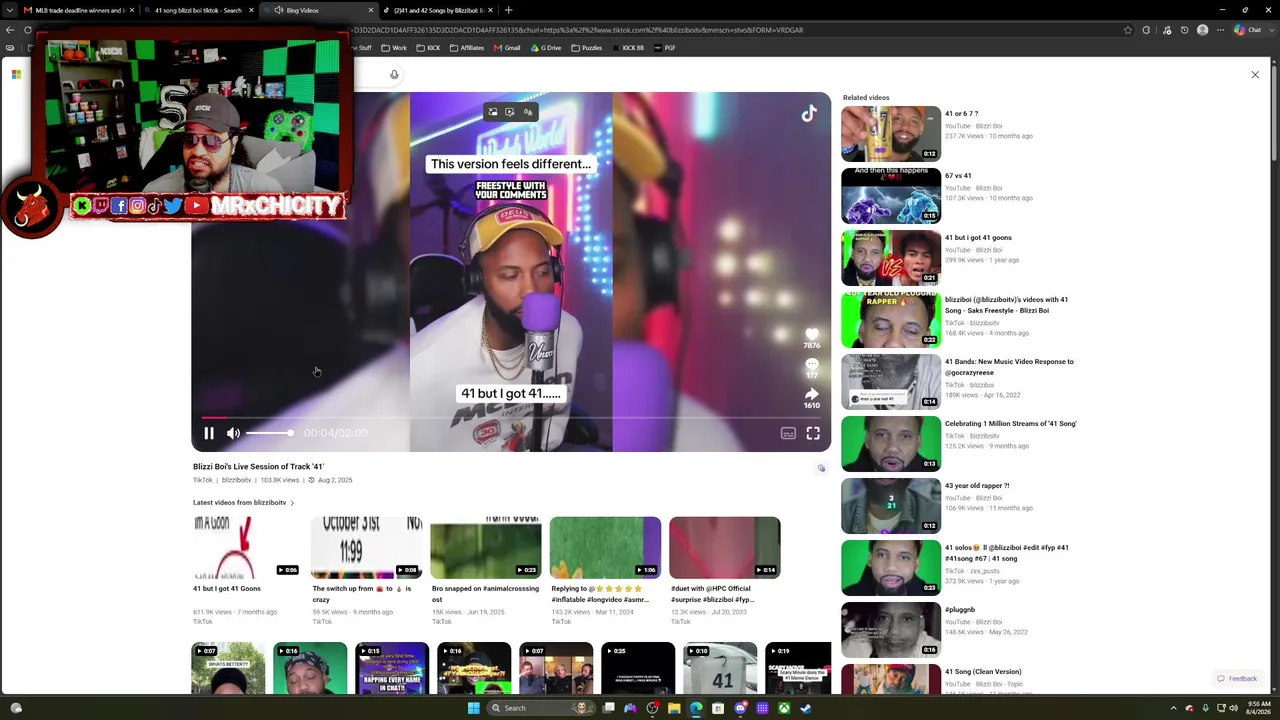Adjust the video volume slider

pyautogui.click(x=269, y=433)
